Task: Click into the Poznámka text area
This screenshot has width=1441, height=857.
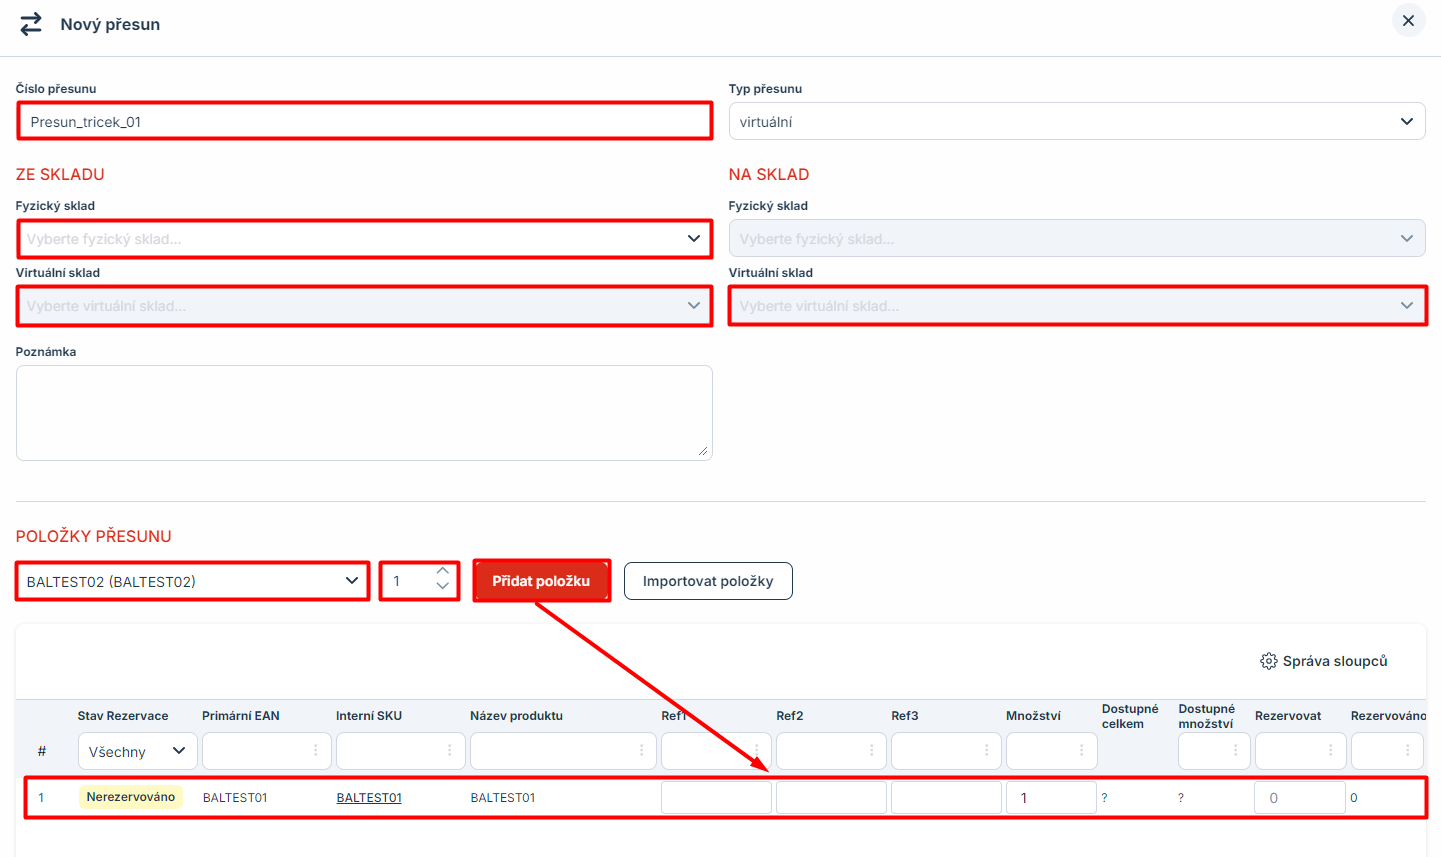Action: click(364, 412)
